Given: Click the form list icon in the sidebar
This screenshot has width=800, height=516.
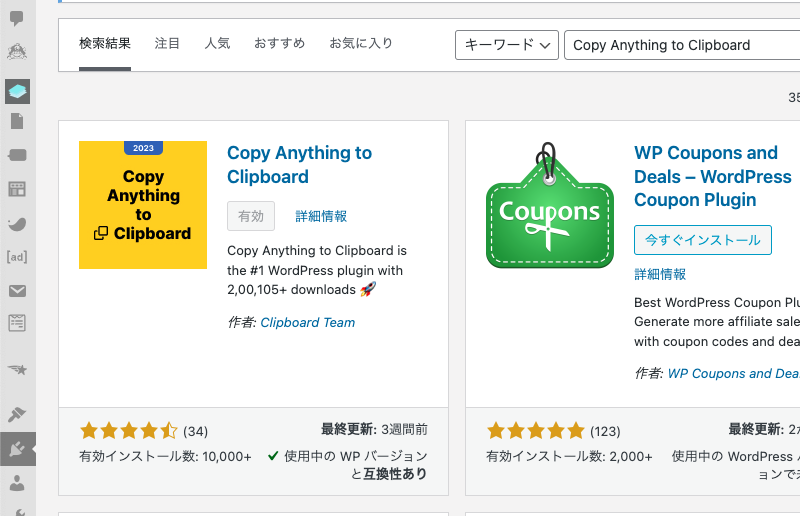Looking at the screenshot, I should [17, 323].
